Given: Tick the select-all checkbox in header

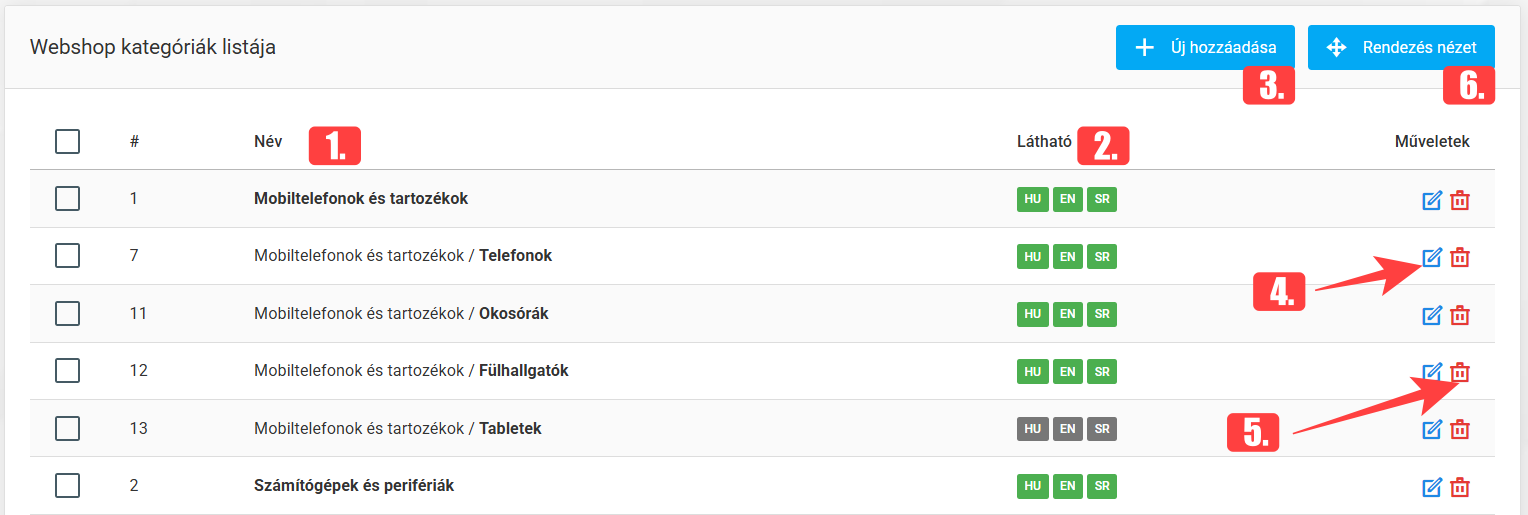Looking at the screenshot, I should point(67,141).
